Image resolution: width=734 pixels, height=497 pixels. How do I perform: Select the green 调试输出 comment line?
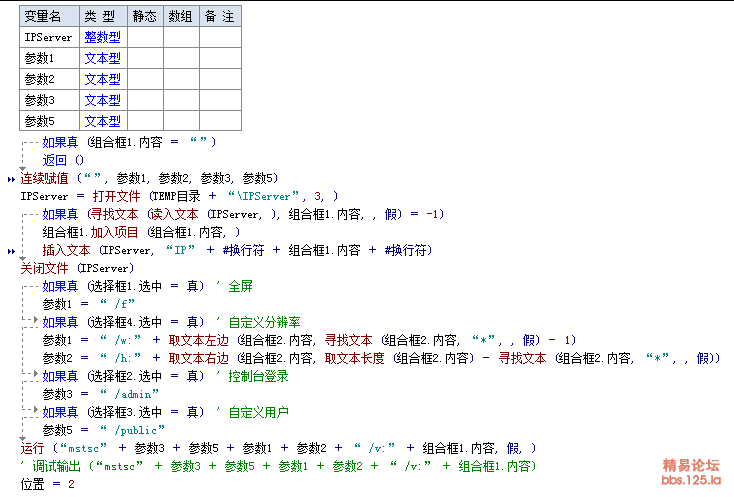tap(280, 466)
